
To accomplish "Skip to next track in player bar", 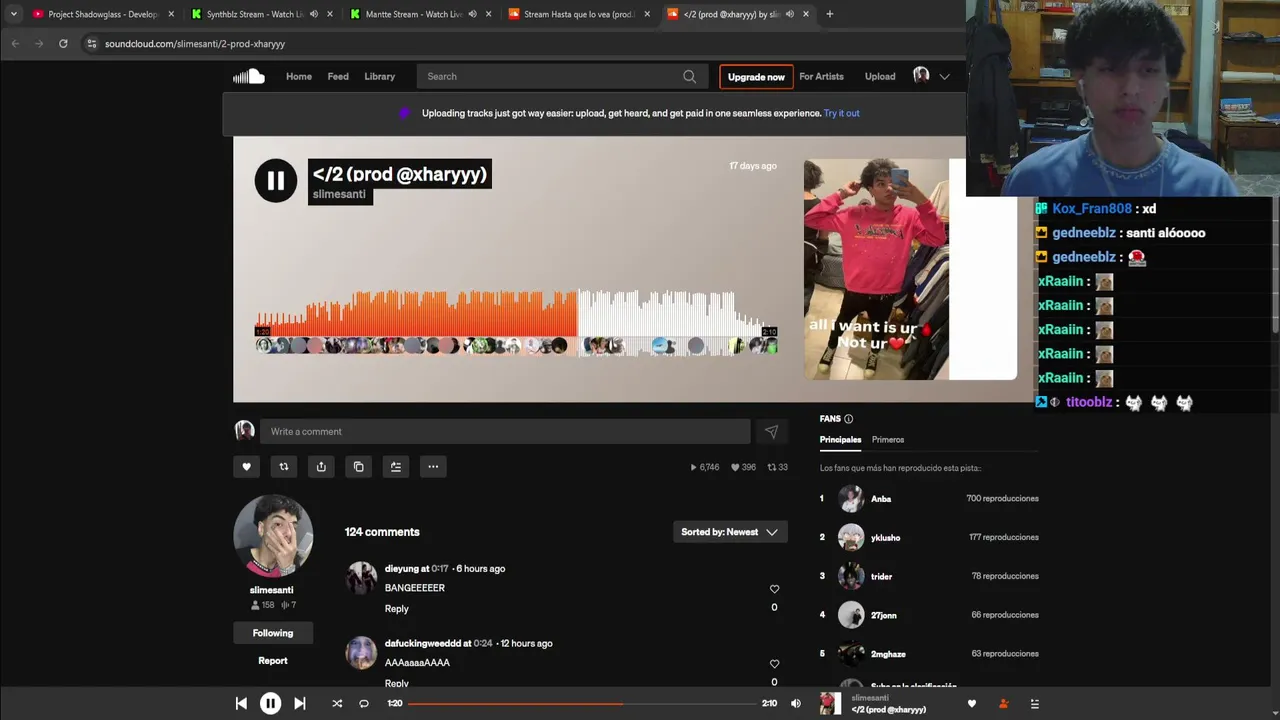I will tap(299, 703).
